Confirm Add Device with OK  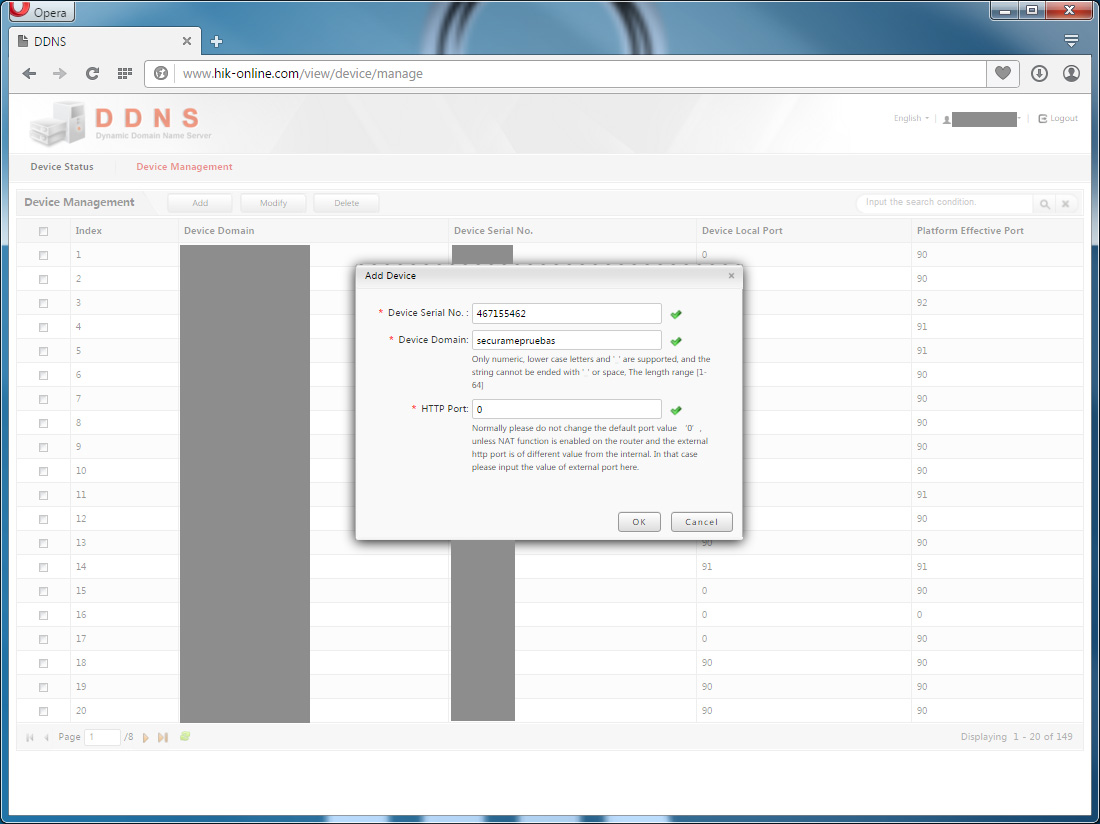639,522
